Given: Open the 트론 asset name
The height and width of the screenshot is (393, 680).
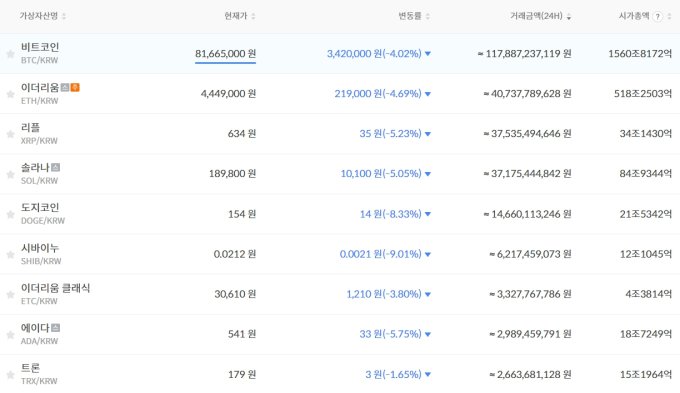Looking at the screenshot, I should pyautogui.click(x=30, y=368).
